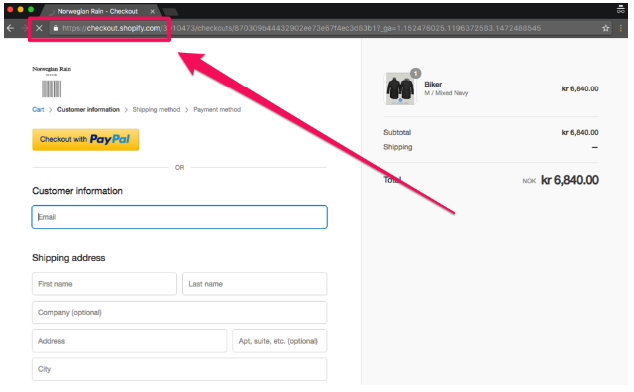Click the Biker product name
The width and height of the screenshot is (634, 392).
433,85
